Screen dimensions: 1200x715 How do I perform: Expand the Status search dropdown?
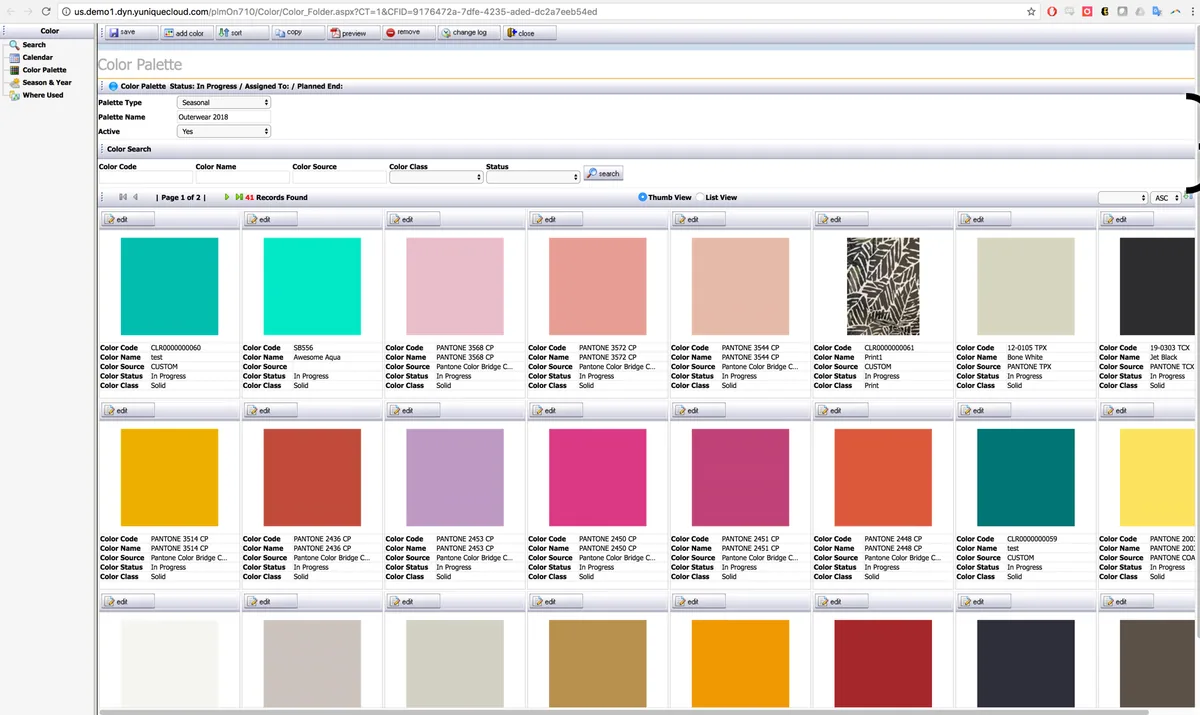533,177
